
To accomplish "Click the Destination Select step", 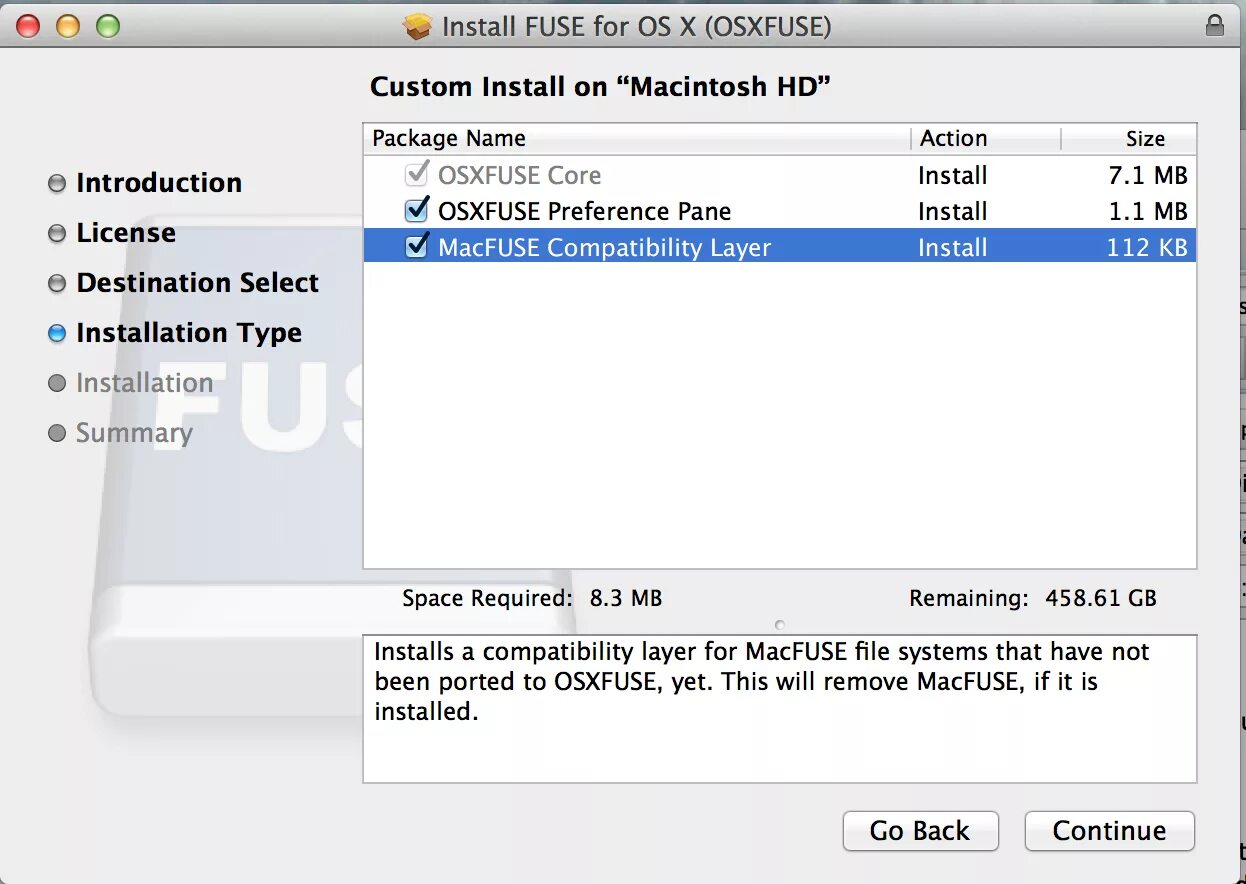I will tap(197, 283).
